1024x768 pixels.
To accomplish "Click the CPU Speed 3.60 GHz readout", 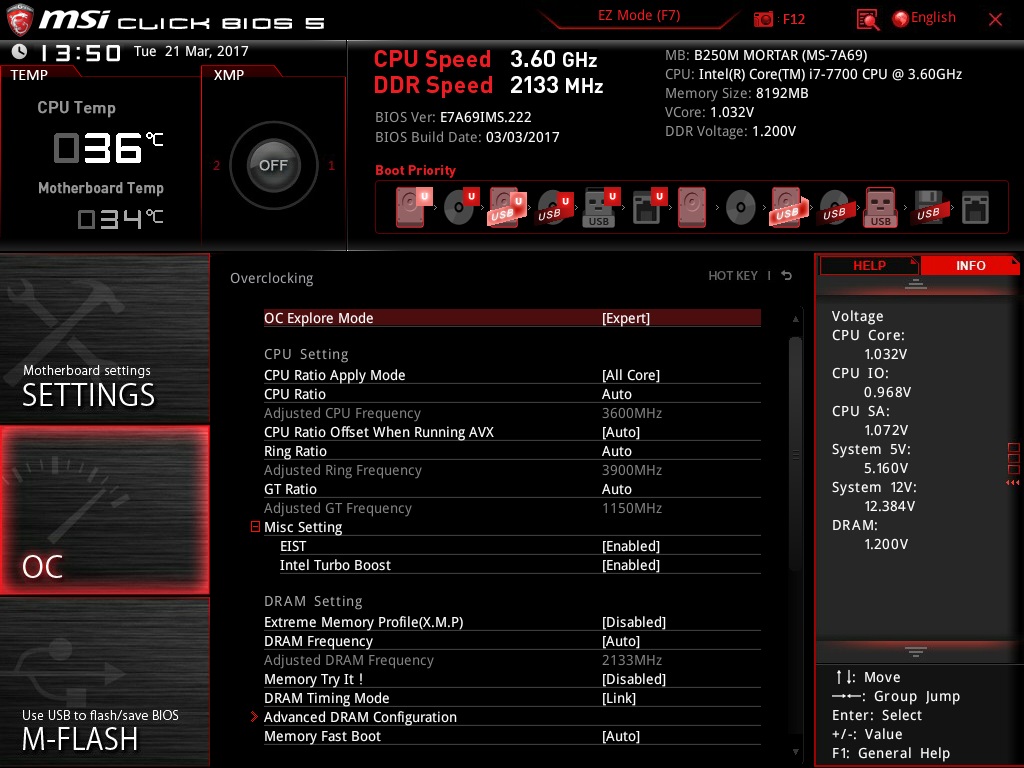I will coord(485,59).
